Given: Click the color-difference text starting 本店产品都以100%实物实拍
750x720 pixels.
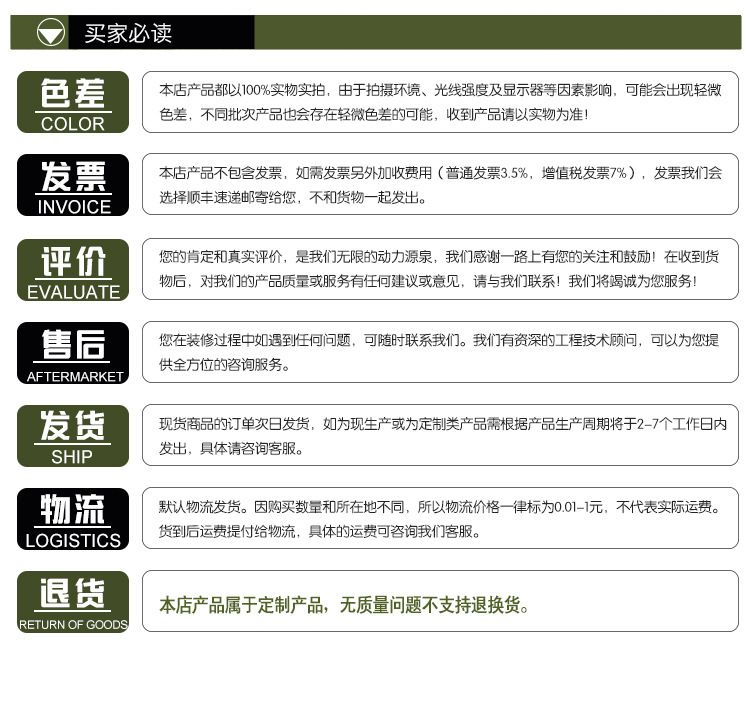Looking at the screenshot, I should pos(440,102).
